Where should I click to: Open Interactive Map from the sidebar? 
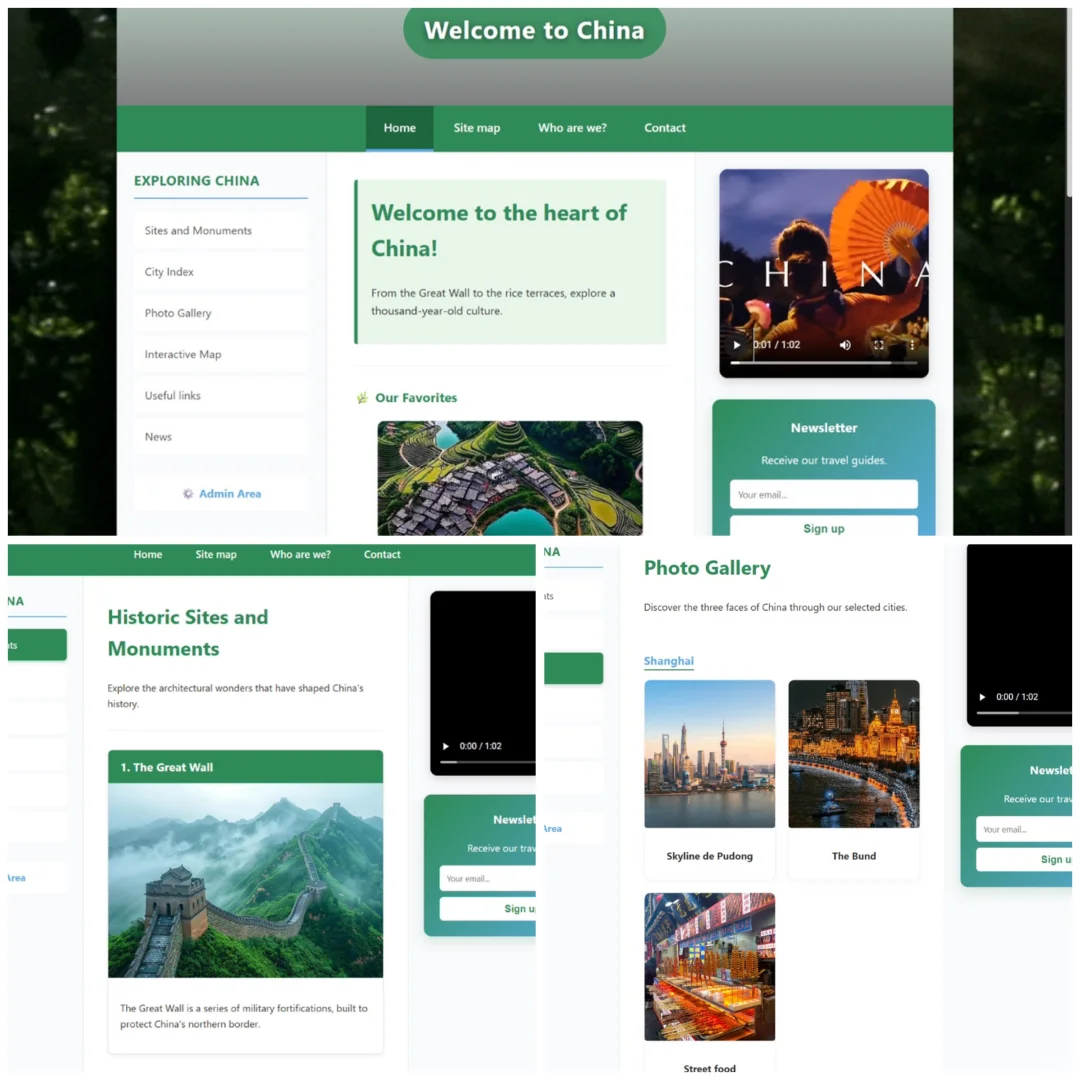[x=183, y=354]
